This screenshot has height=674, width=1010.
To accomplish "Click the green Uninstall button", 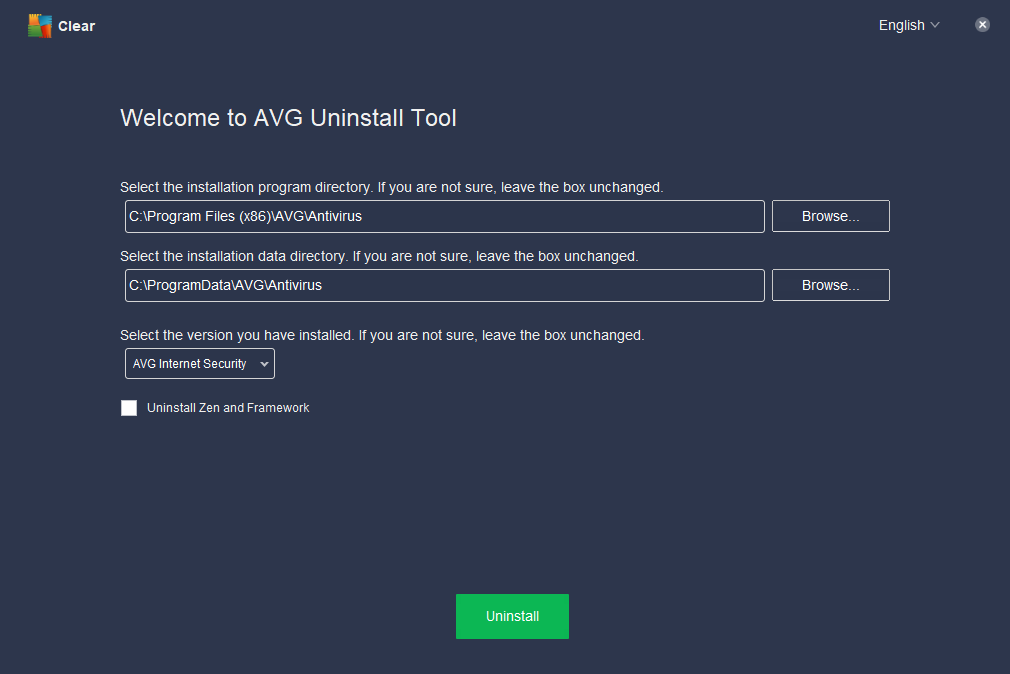I will coord(512,616).
